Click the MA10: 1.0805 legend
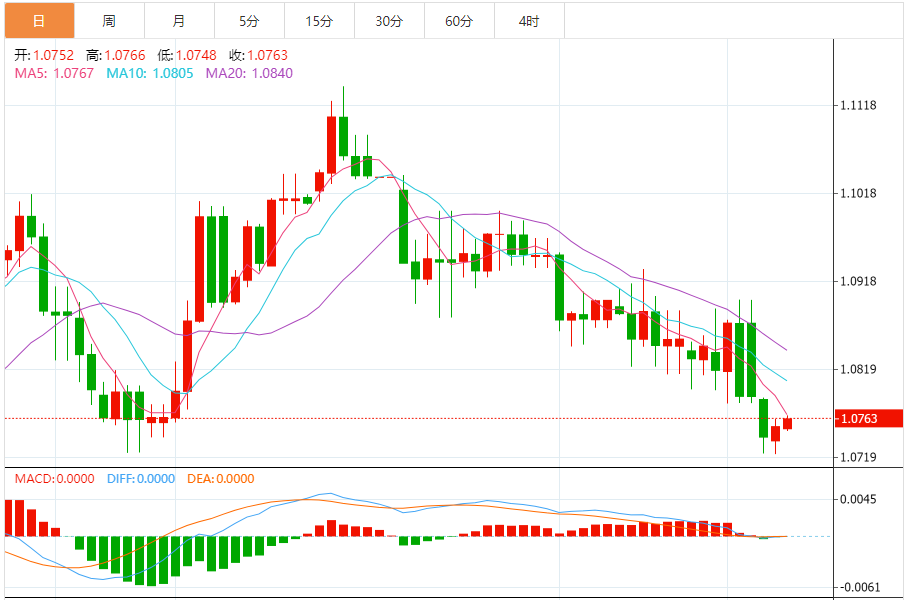The width and height of the screenshot is (909, 600). [x=150, y=73]
